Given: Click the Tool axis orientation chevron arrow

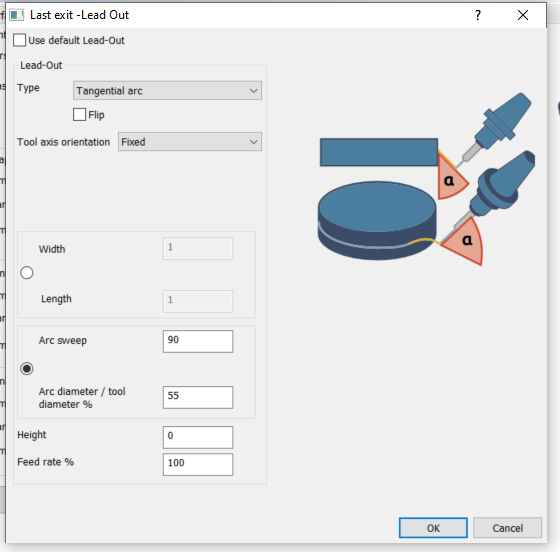Looking at the screenshot, I should click(x=254, y=142).
